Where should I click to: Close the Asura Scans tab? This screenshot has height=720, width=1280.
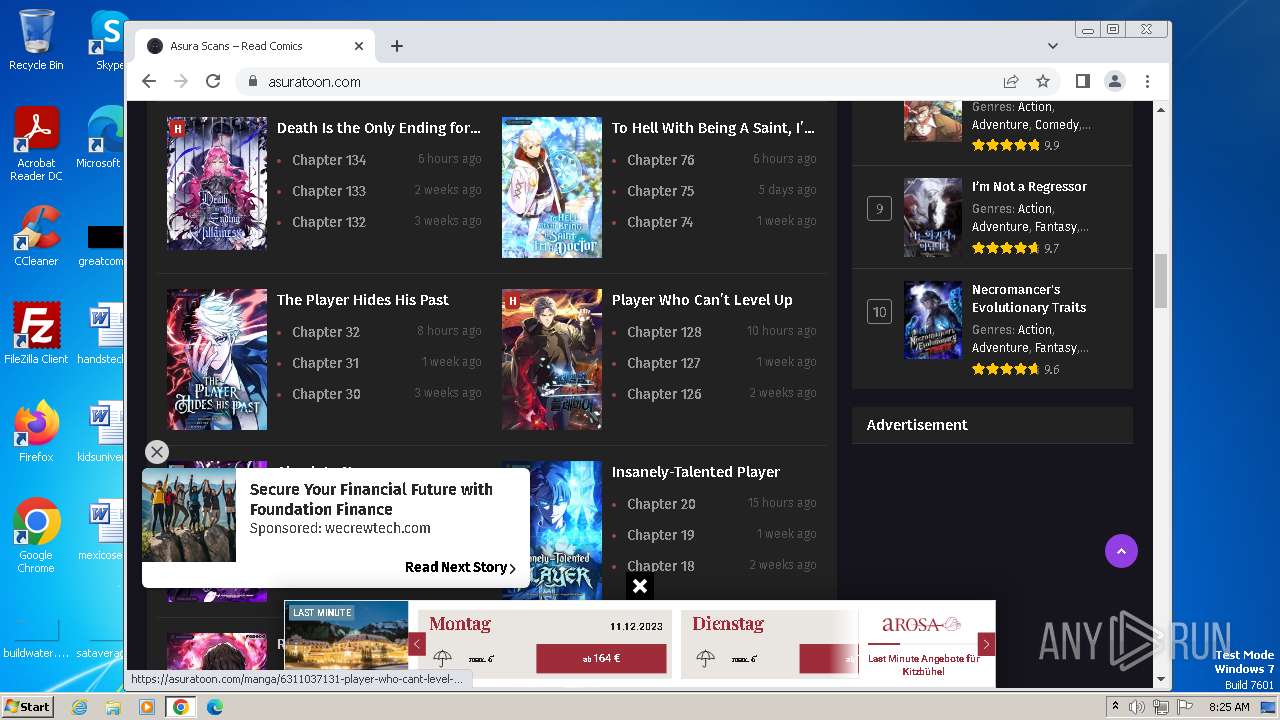click(x=359, y=46)
